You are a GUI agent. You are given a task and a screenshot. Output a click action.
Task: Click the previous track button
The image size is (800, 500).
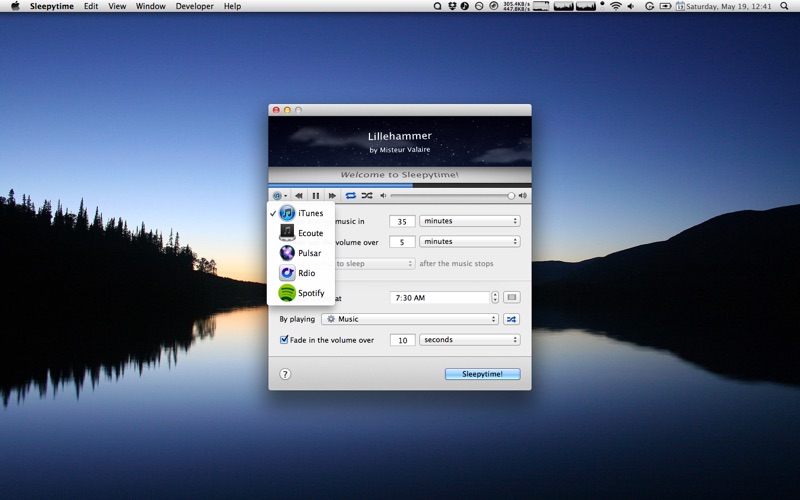tap(299, 196)
